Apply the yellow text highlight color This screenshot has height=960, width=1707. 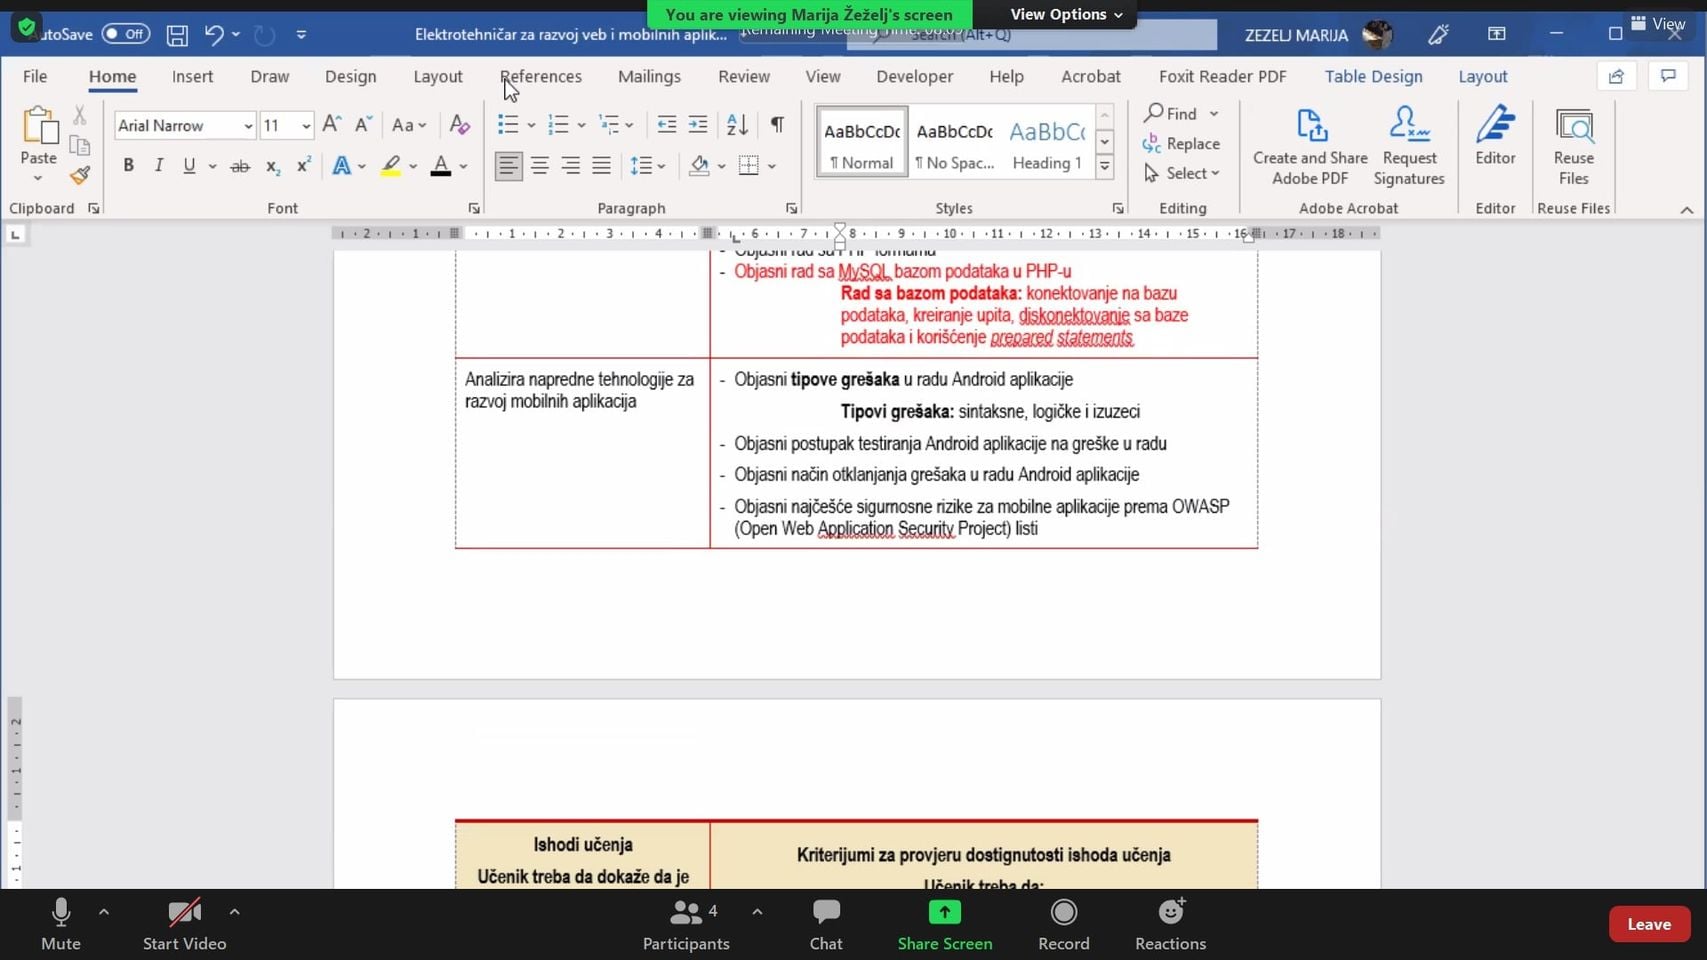(391, 166)
